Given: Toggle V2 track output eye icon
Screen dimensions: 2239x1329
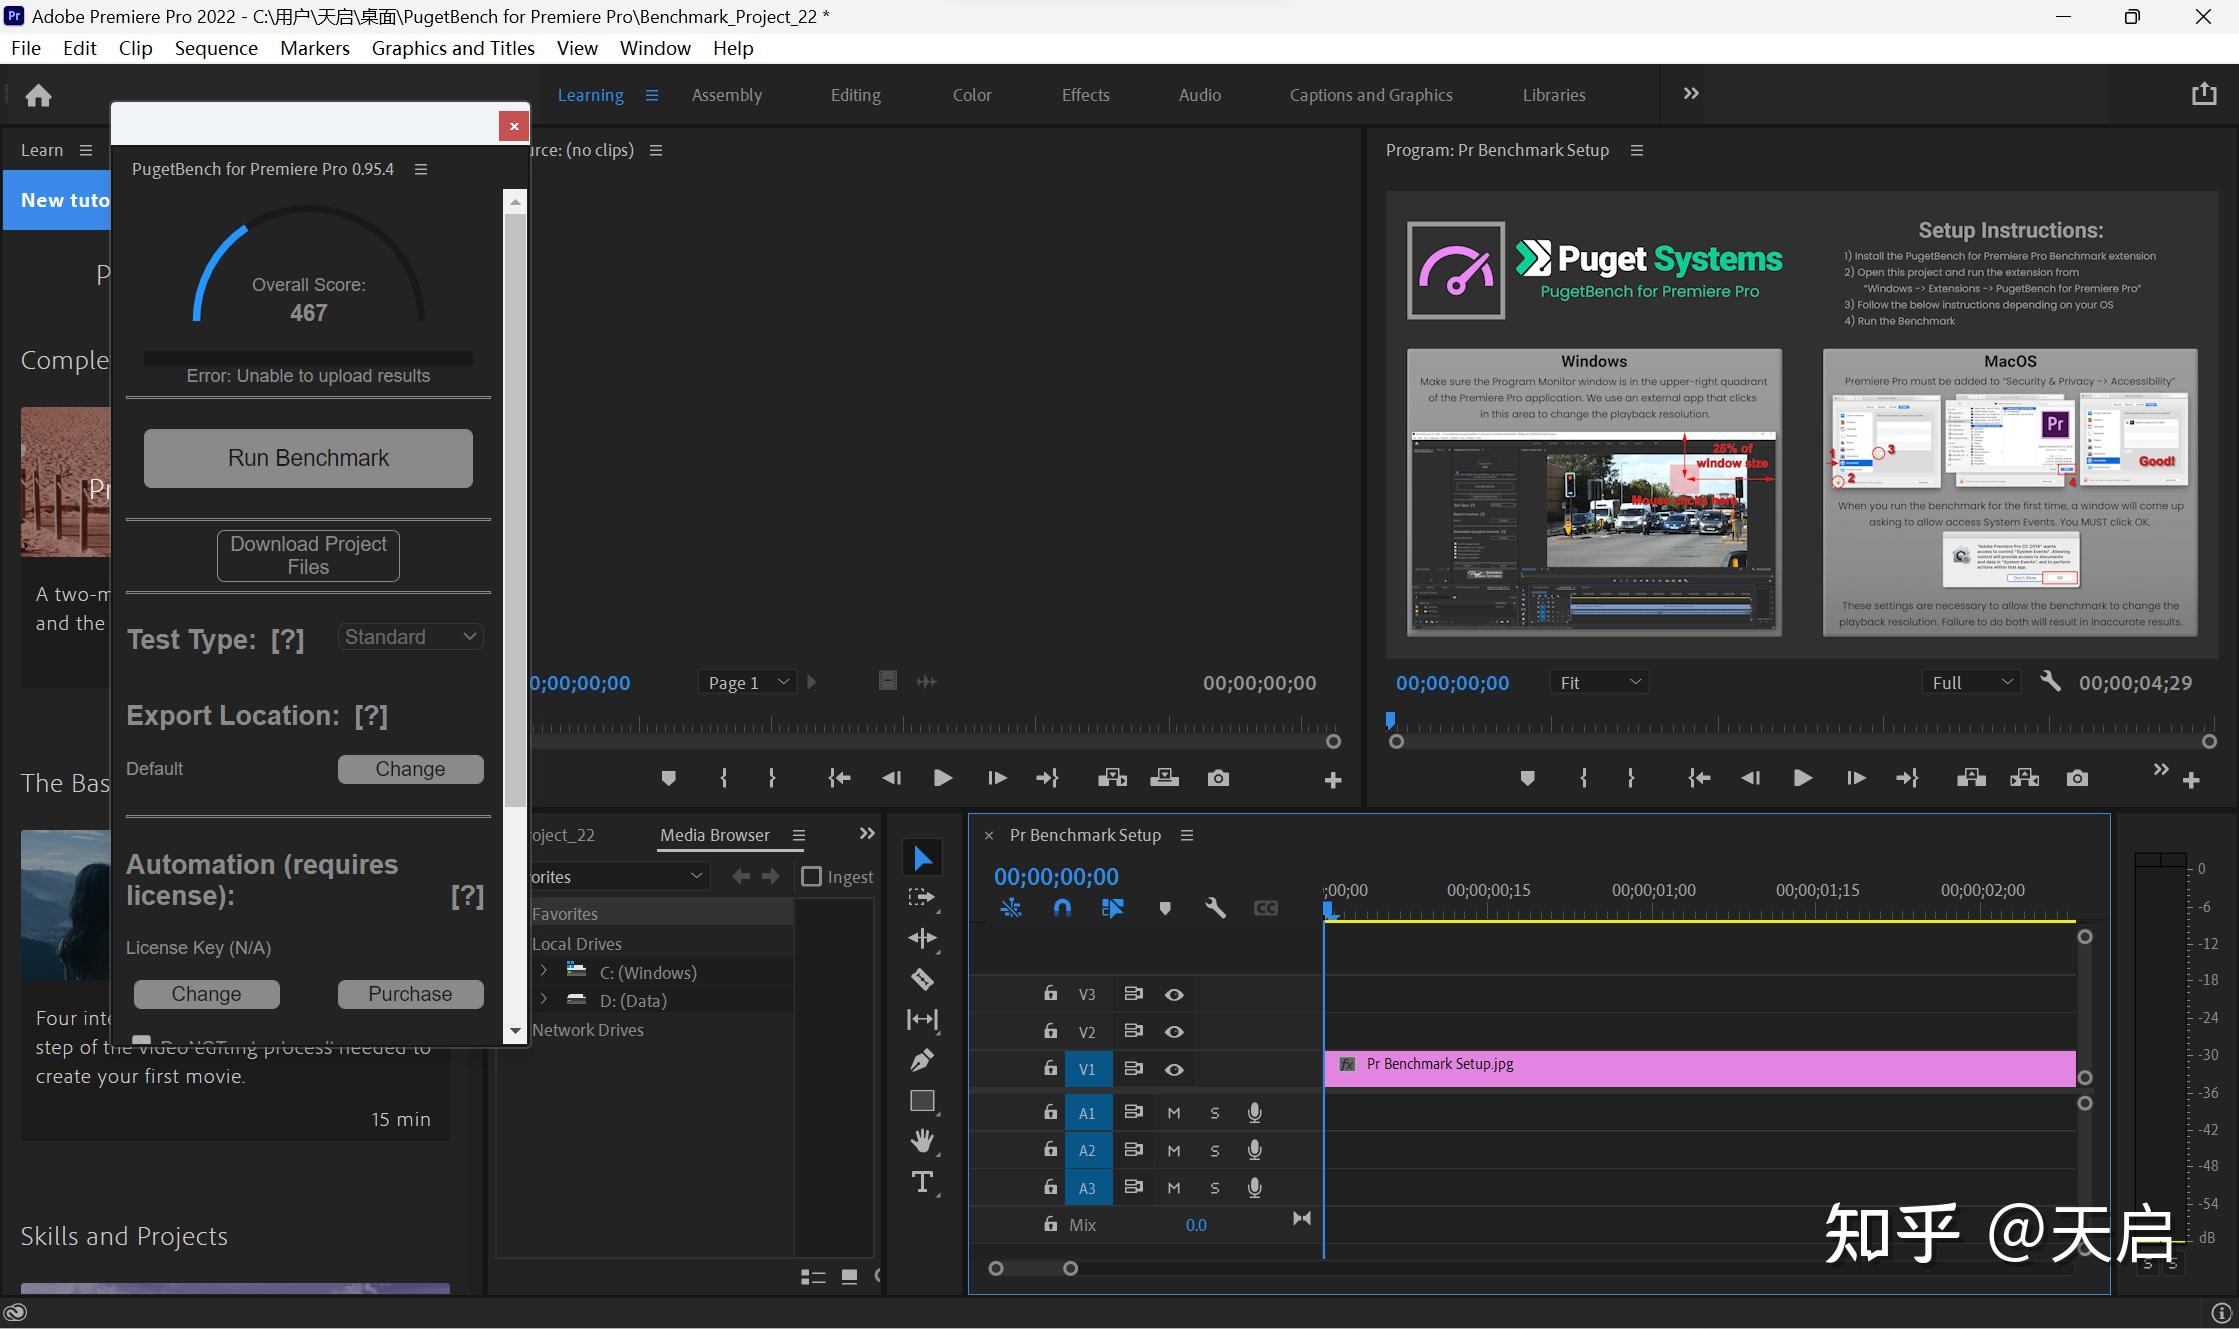Looking at the screenshot, I should point(1174,1032).
